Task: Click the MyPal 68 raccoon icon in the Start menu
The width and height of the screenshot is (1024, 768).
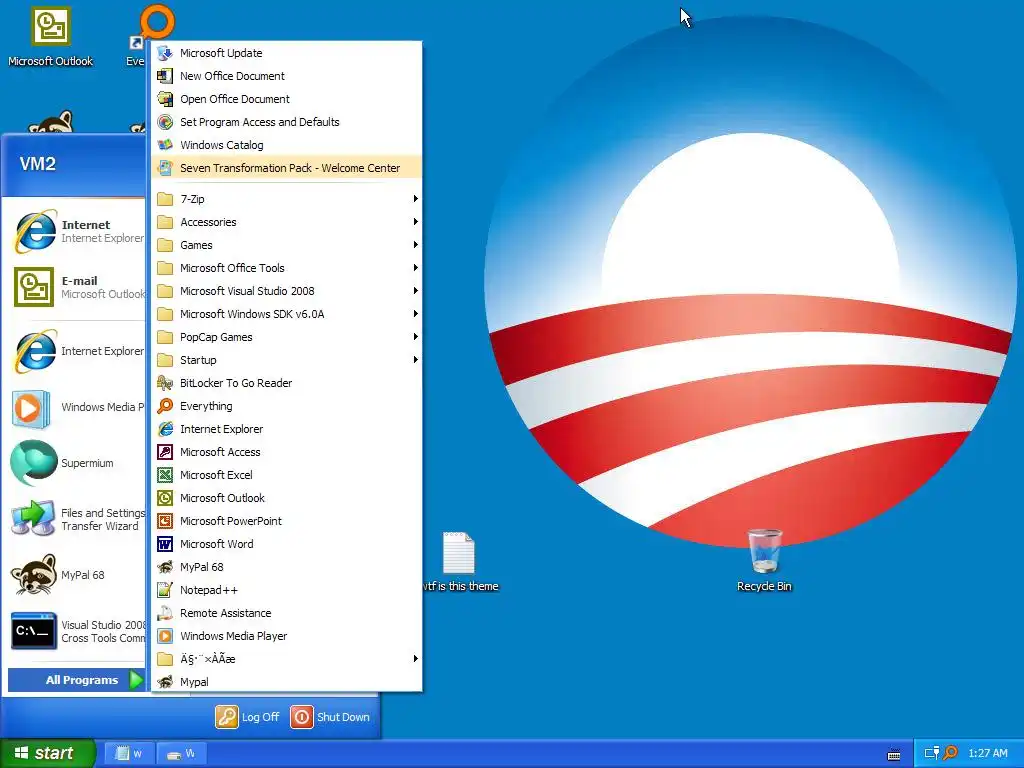Action: (x=33, y=575)
